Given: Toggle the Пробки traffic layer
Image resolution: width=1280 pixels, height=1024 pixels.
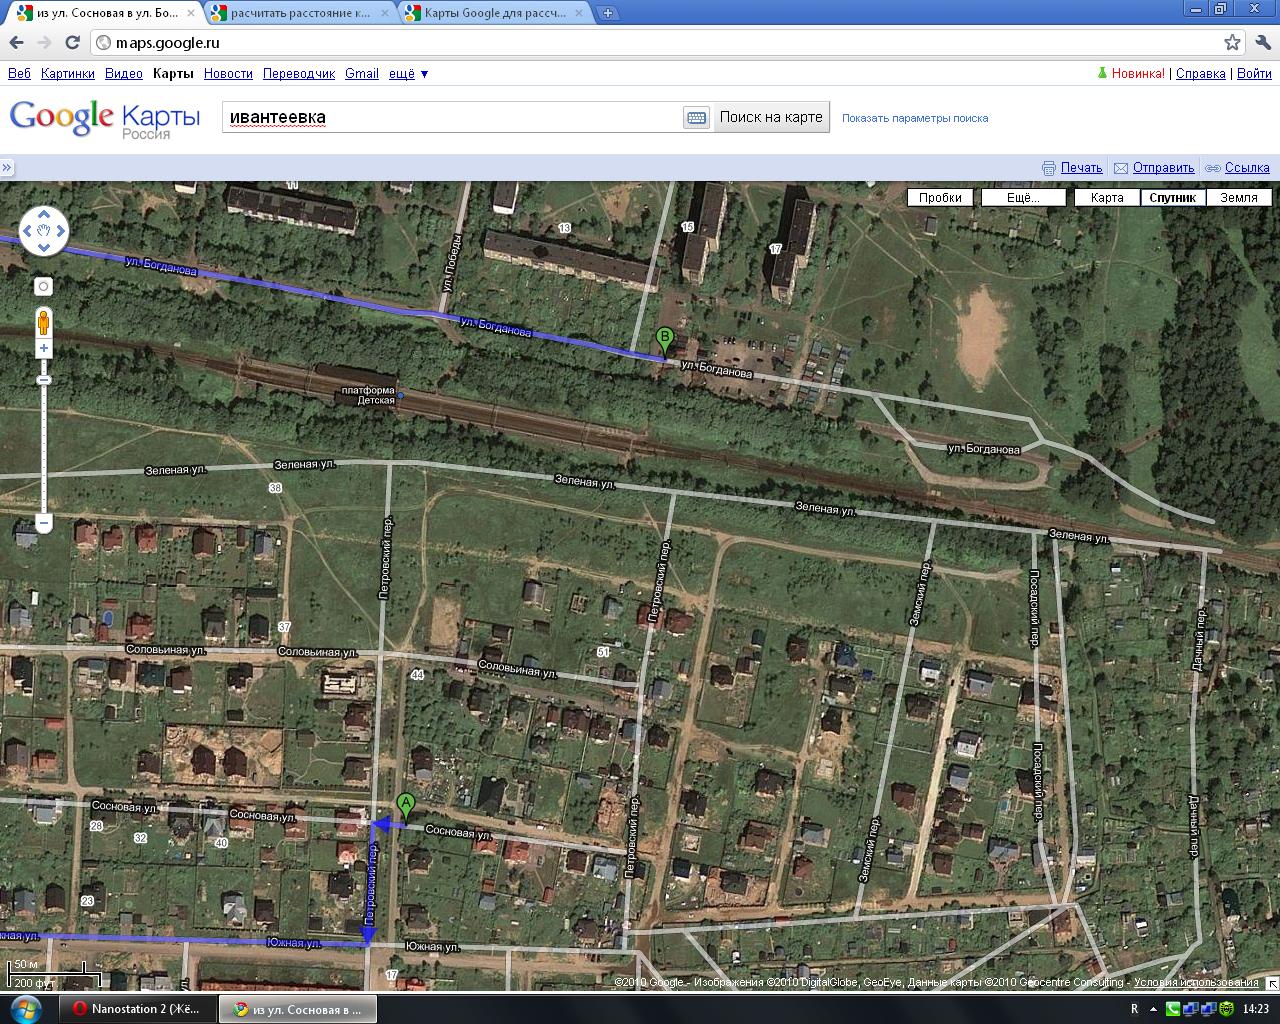Looking at the screenshot, I should (940, 197).
